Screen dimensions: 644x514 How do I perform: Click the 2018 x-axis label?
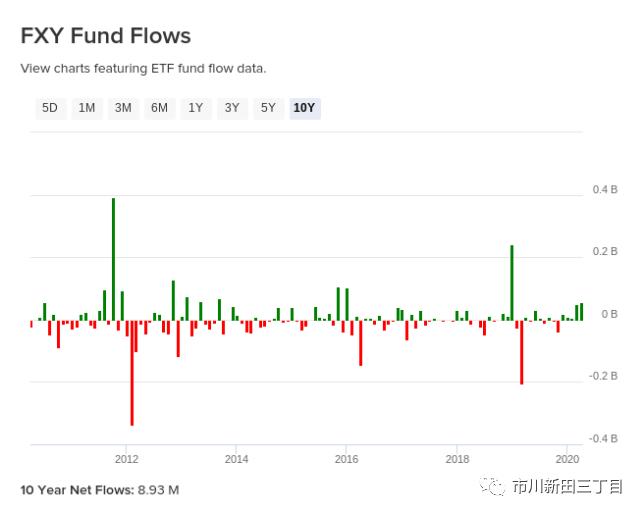click(457, 460)
